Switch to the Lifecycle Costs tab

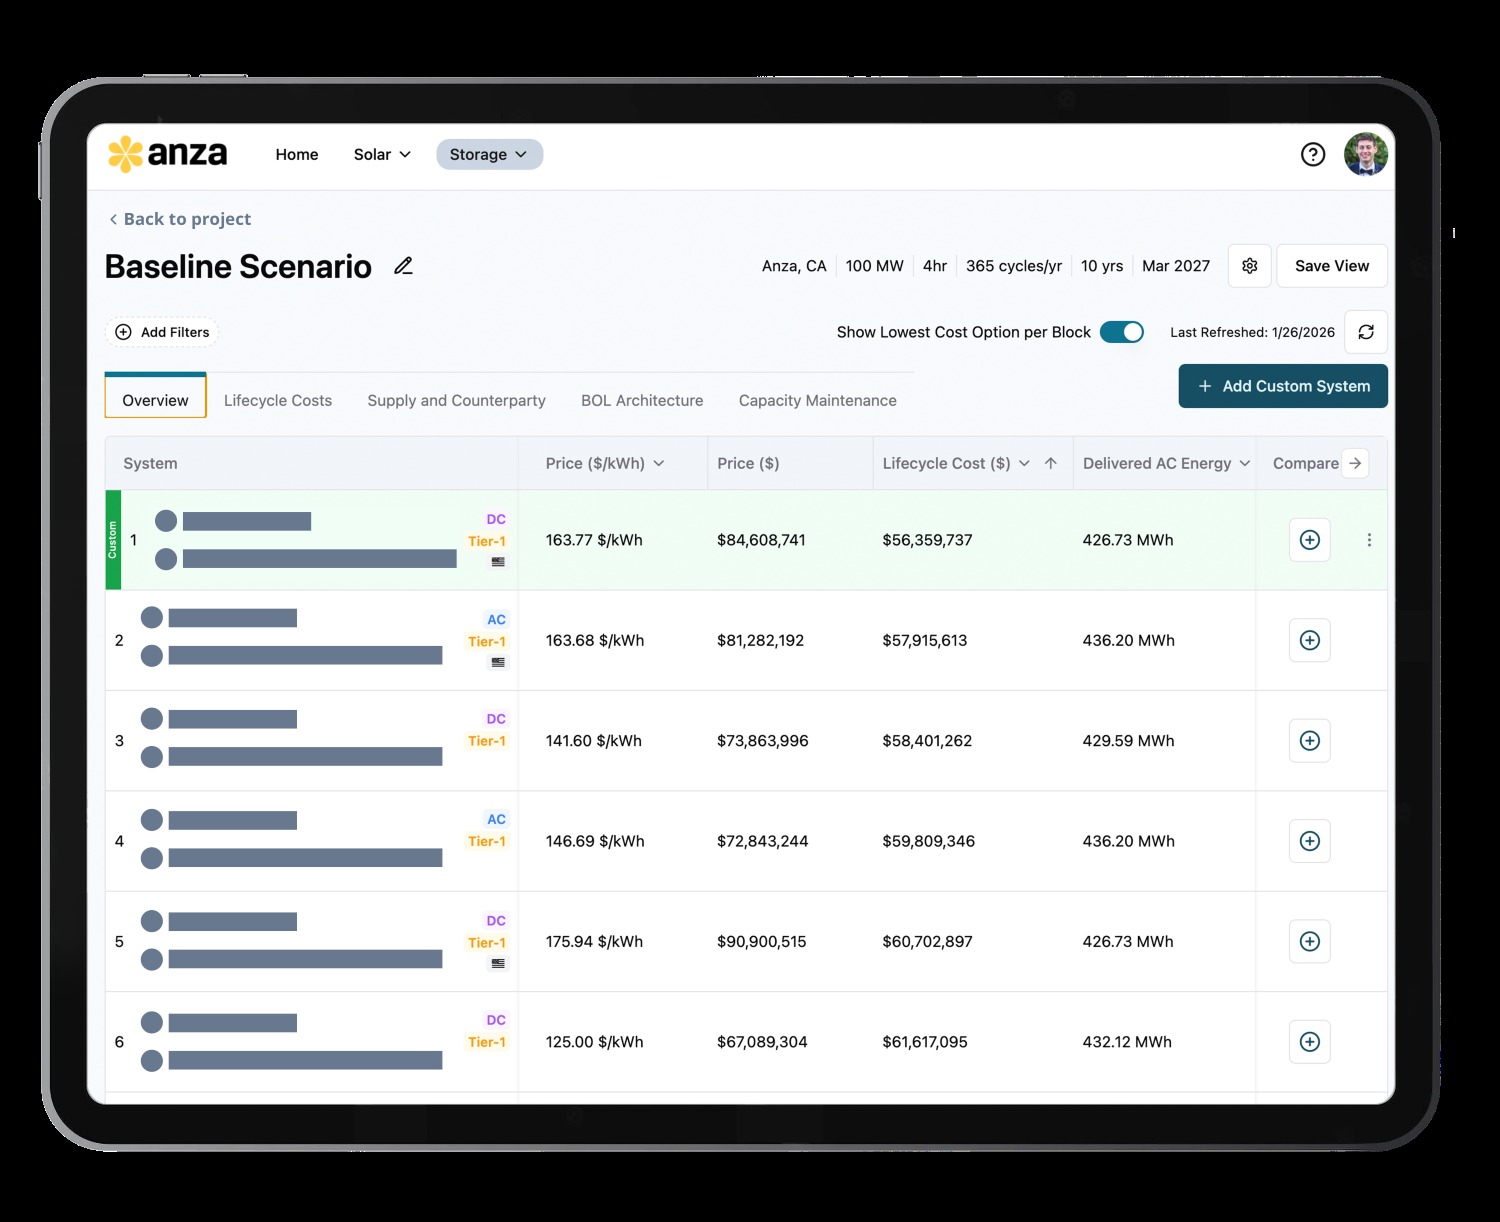coord(277,400)
